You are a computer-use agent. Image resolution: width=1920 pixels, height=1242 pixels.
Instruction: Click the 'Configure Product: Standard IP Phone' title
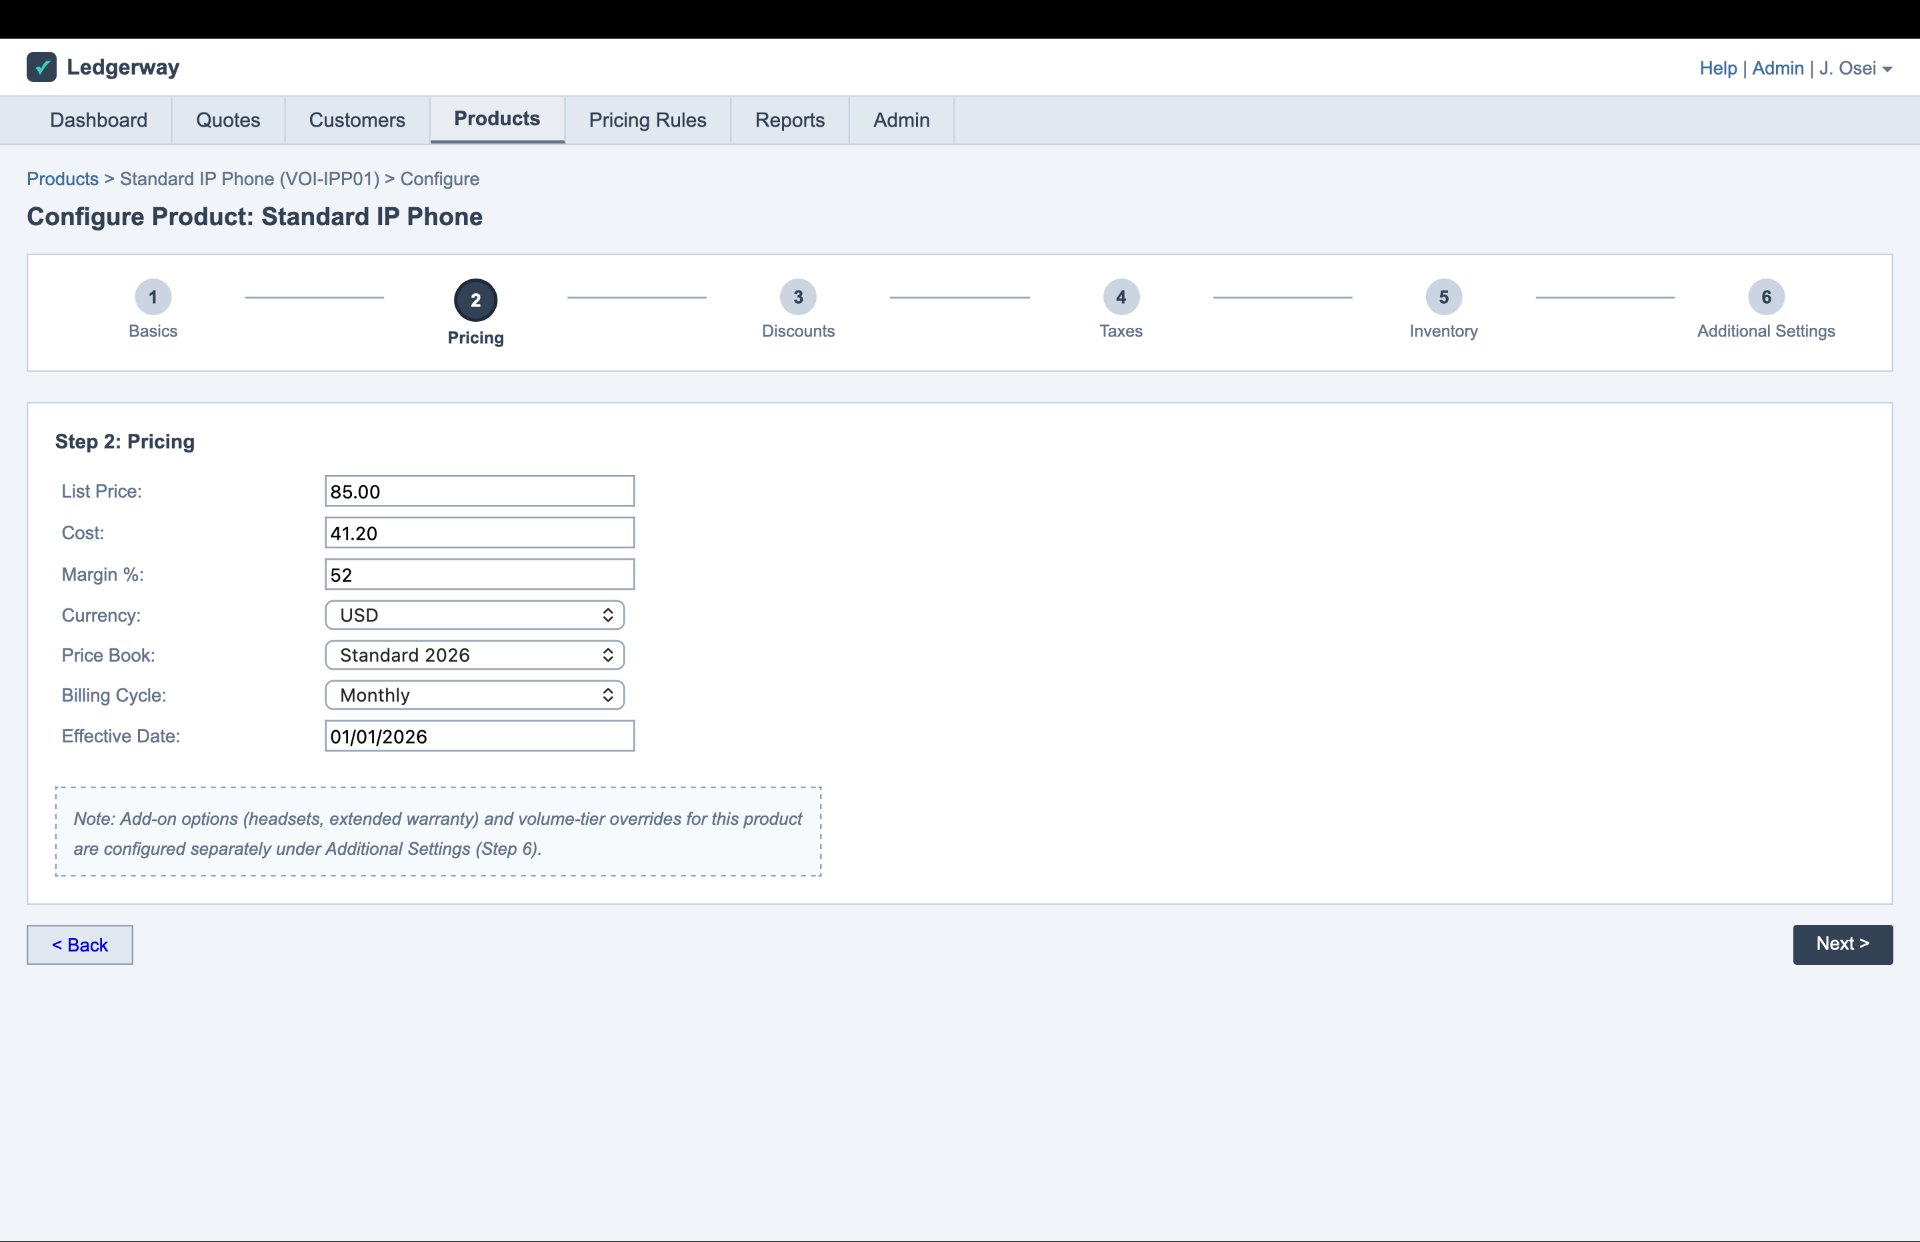point(255,217)
